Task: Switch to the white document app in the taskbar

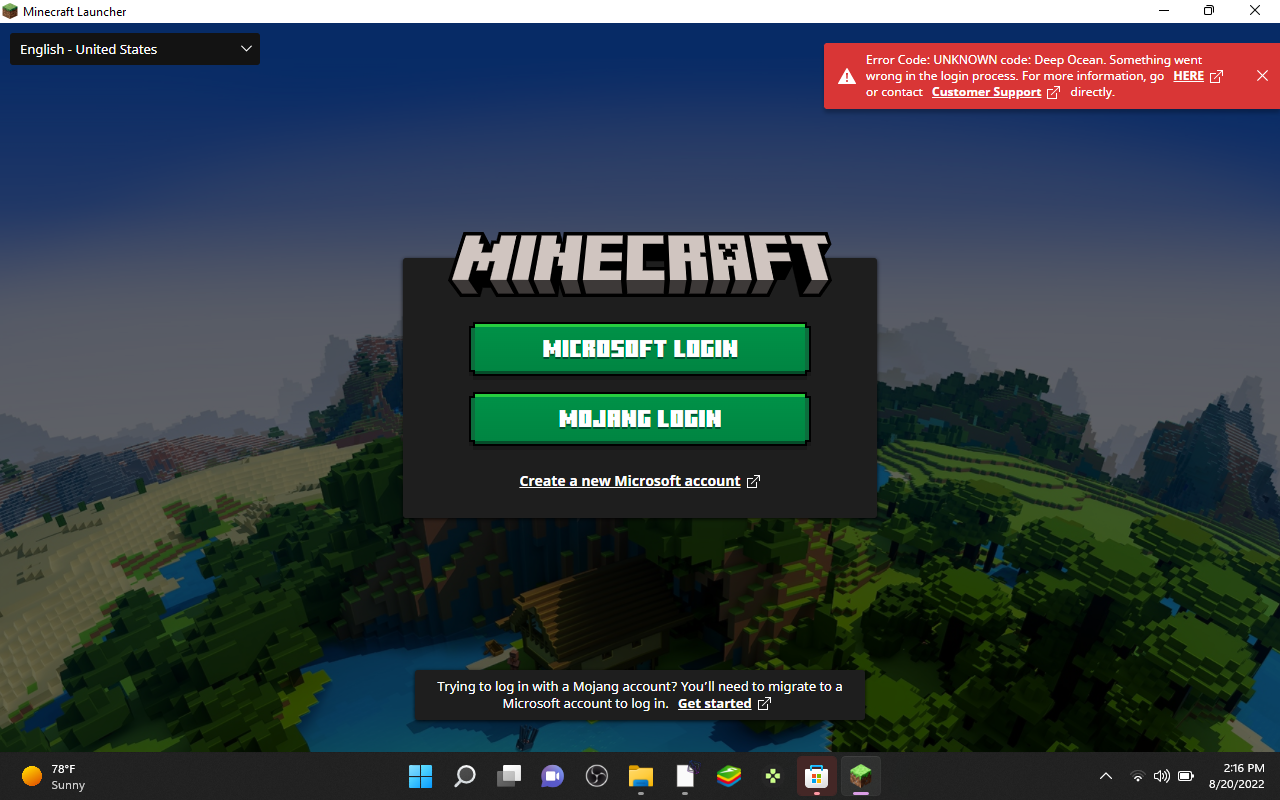Action: pos(685,776)
